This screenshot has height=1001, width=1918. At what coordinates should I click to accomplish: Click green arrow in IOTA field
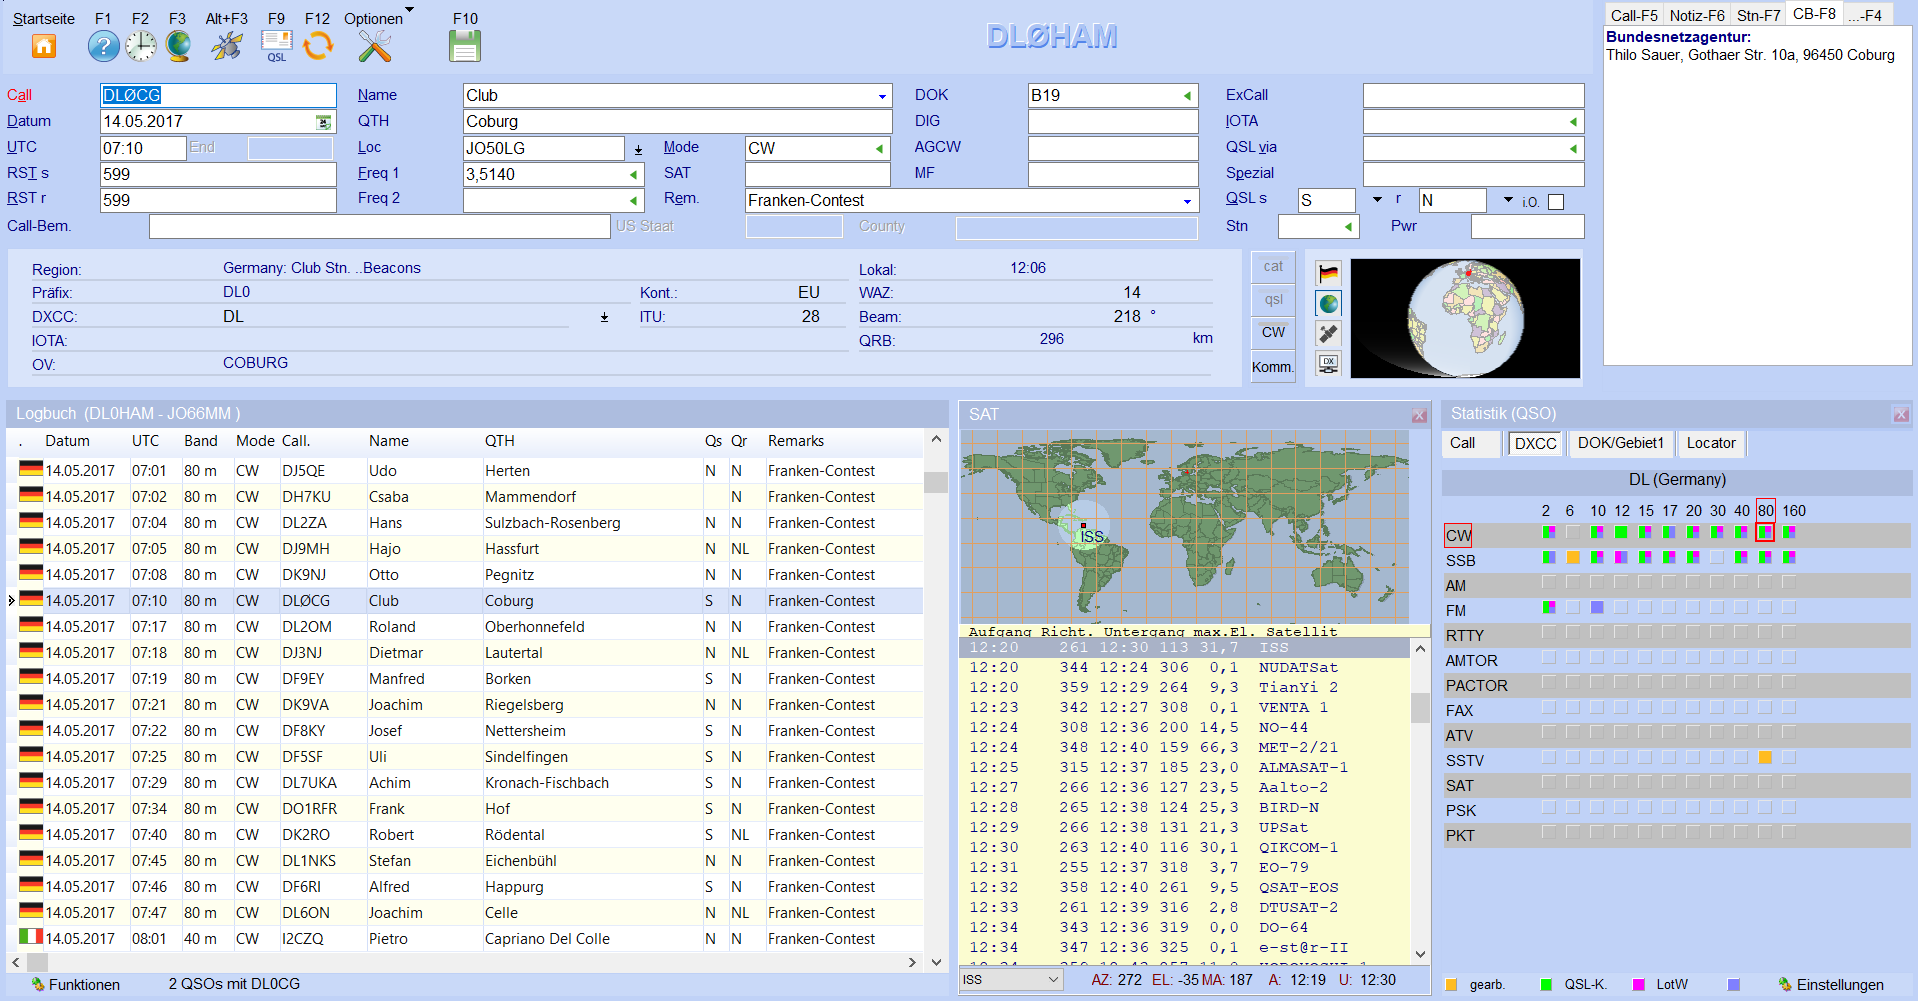point(1573,122)
